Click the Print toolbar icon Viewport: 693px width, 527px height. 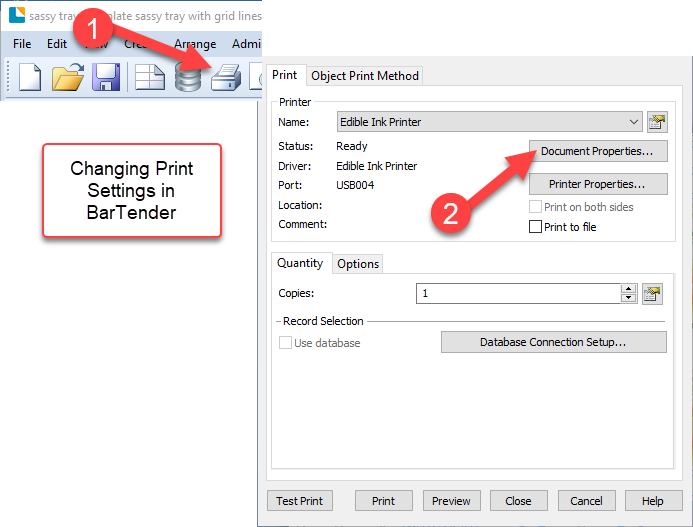pos(225,78)
